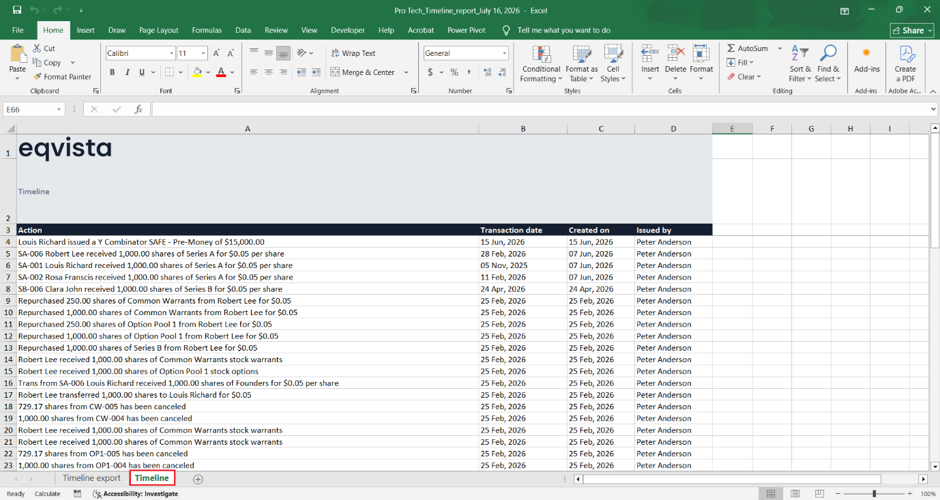Open Conditional Formatting menu
This screenshot has width=940, height=500.
(x=541, y=64)
